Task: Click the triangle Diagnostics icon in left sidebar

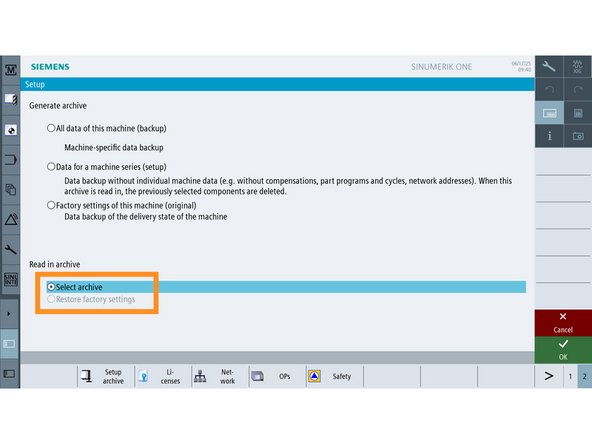Action: pos(11,219)
